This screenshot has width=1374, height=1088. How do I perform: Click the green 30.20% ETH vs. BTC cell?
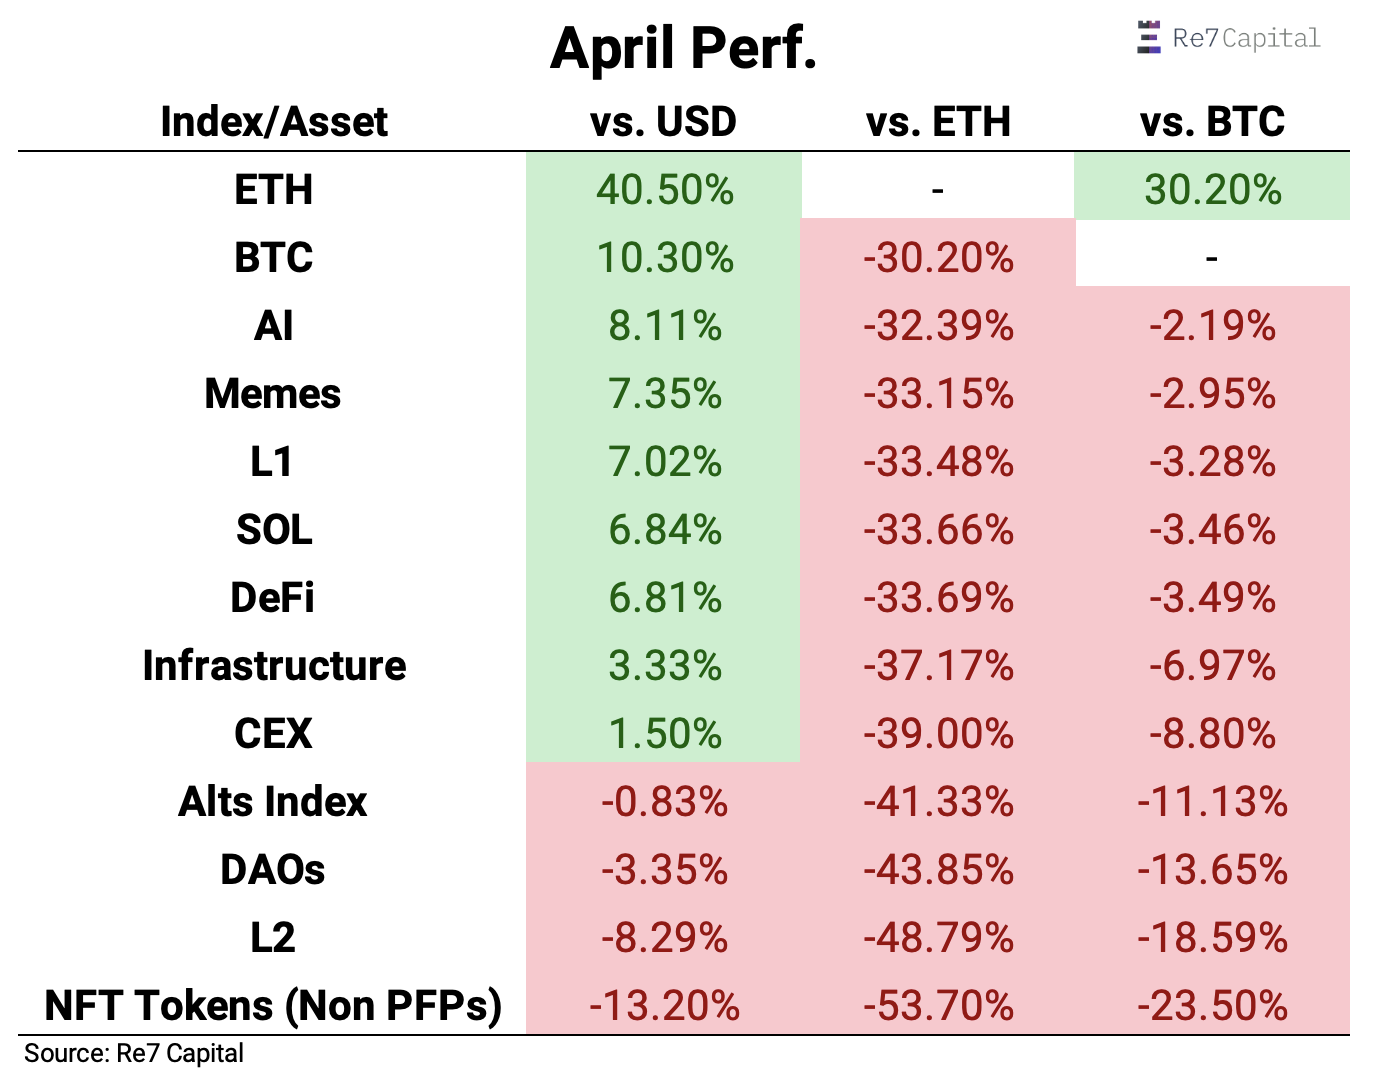point(1213,189)
